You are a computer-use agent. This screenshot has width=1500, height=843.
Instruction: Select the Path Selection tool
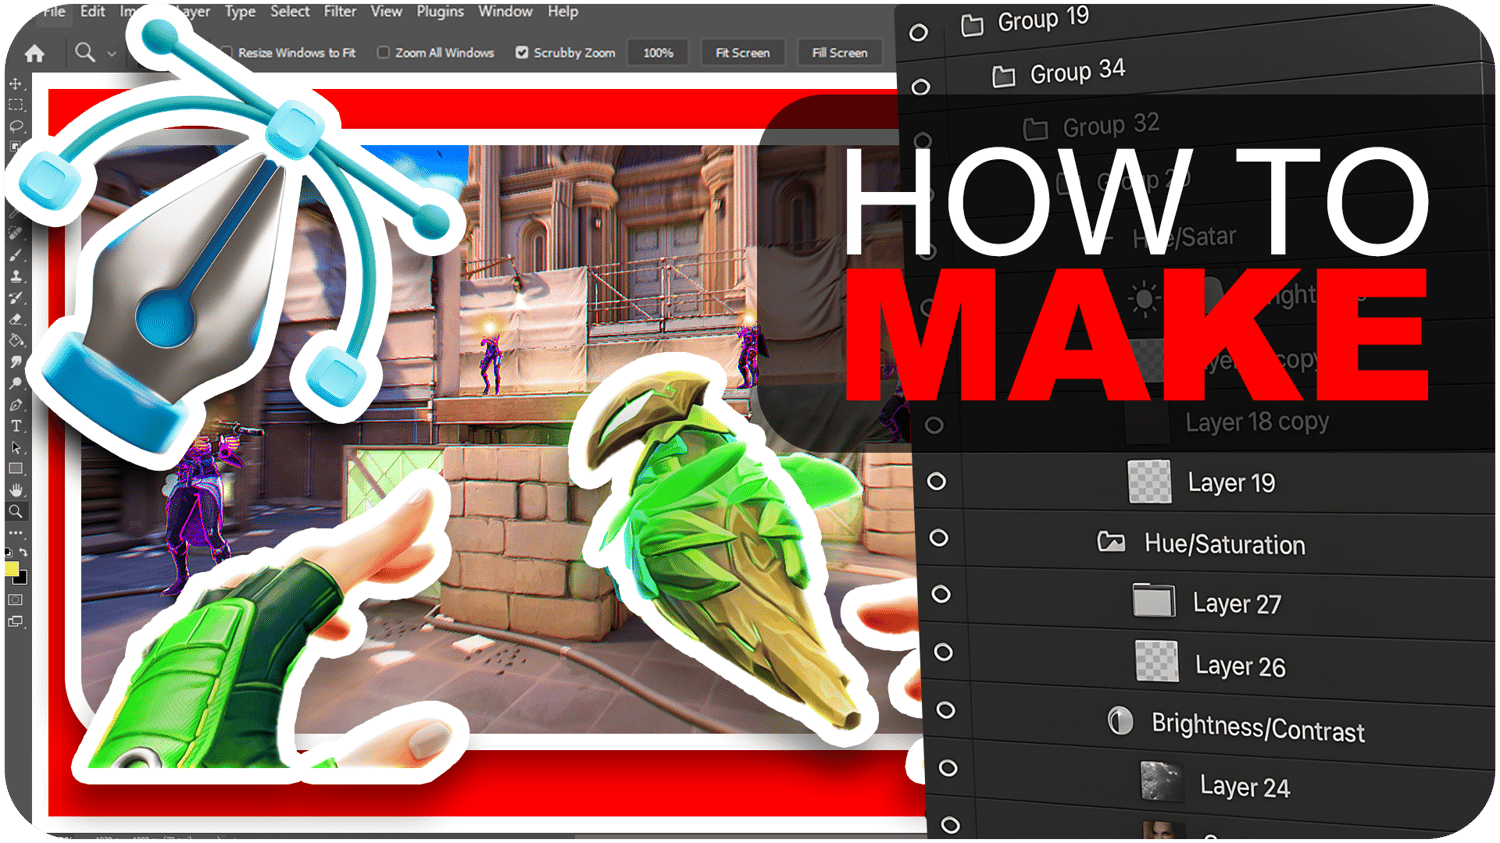point(16,447)
